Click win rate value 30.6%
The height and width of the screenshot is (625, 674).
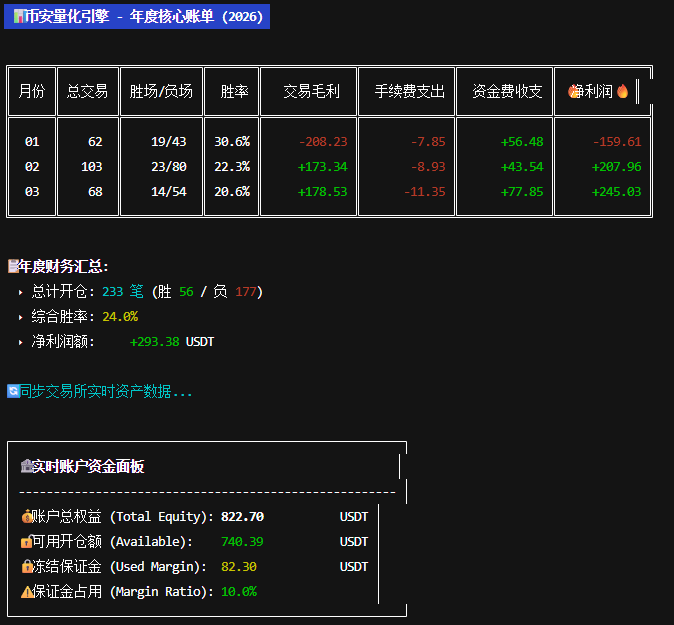pyautogui.click(x=232, y=141)
